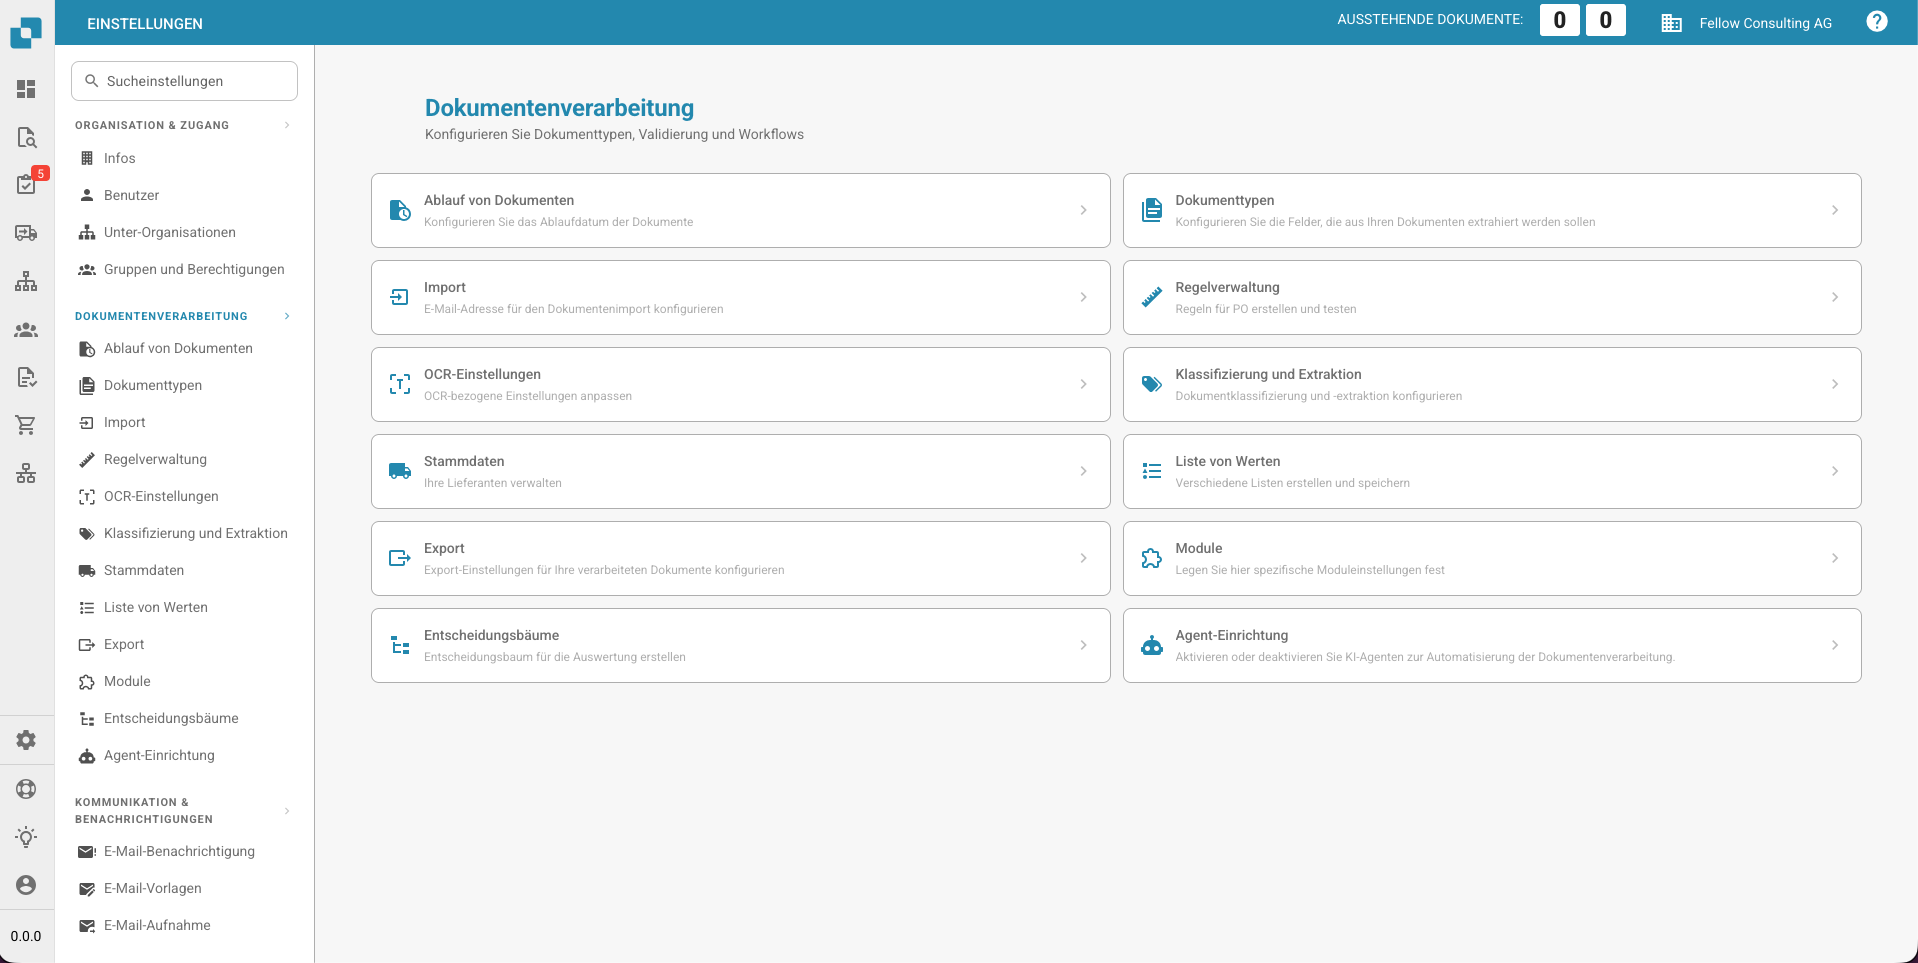The height and width of the screenshot is (963, 1918).
Task: Collapse the DOKUMENTENVERARBEITUNG section header
Action: pos(287,316)
